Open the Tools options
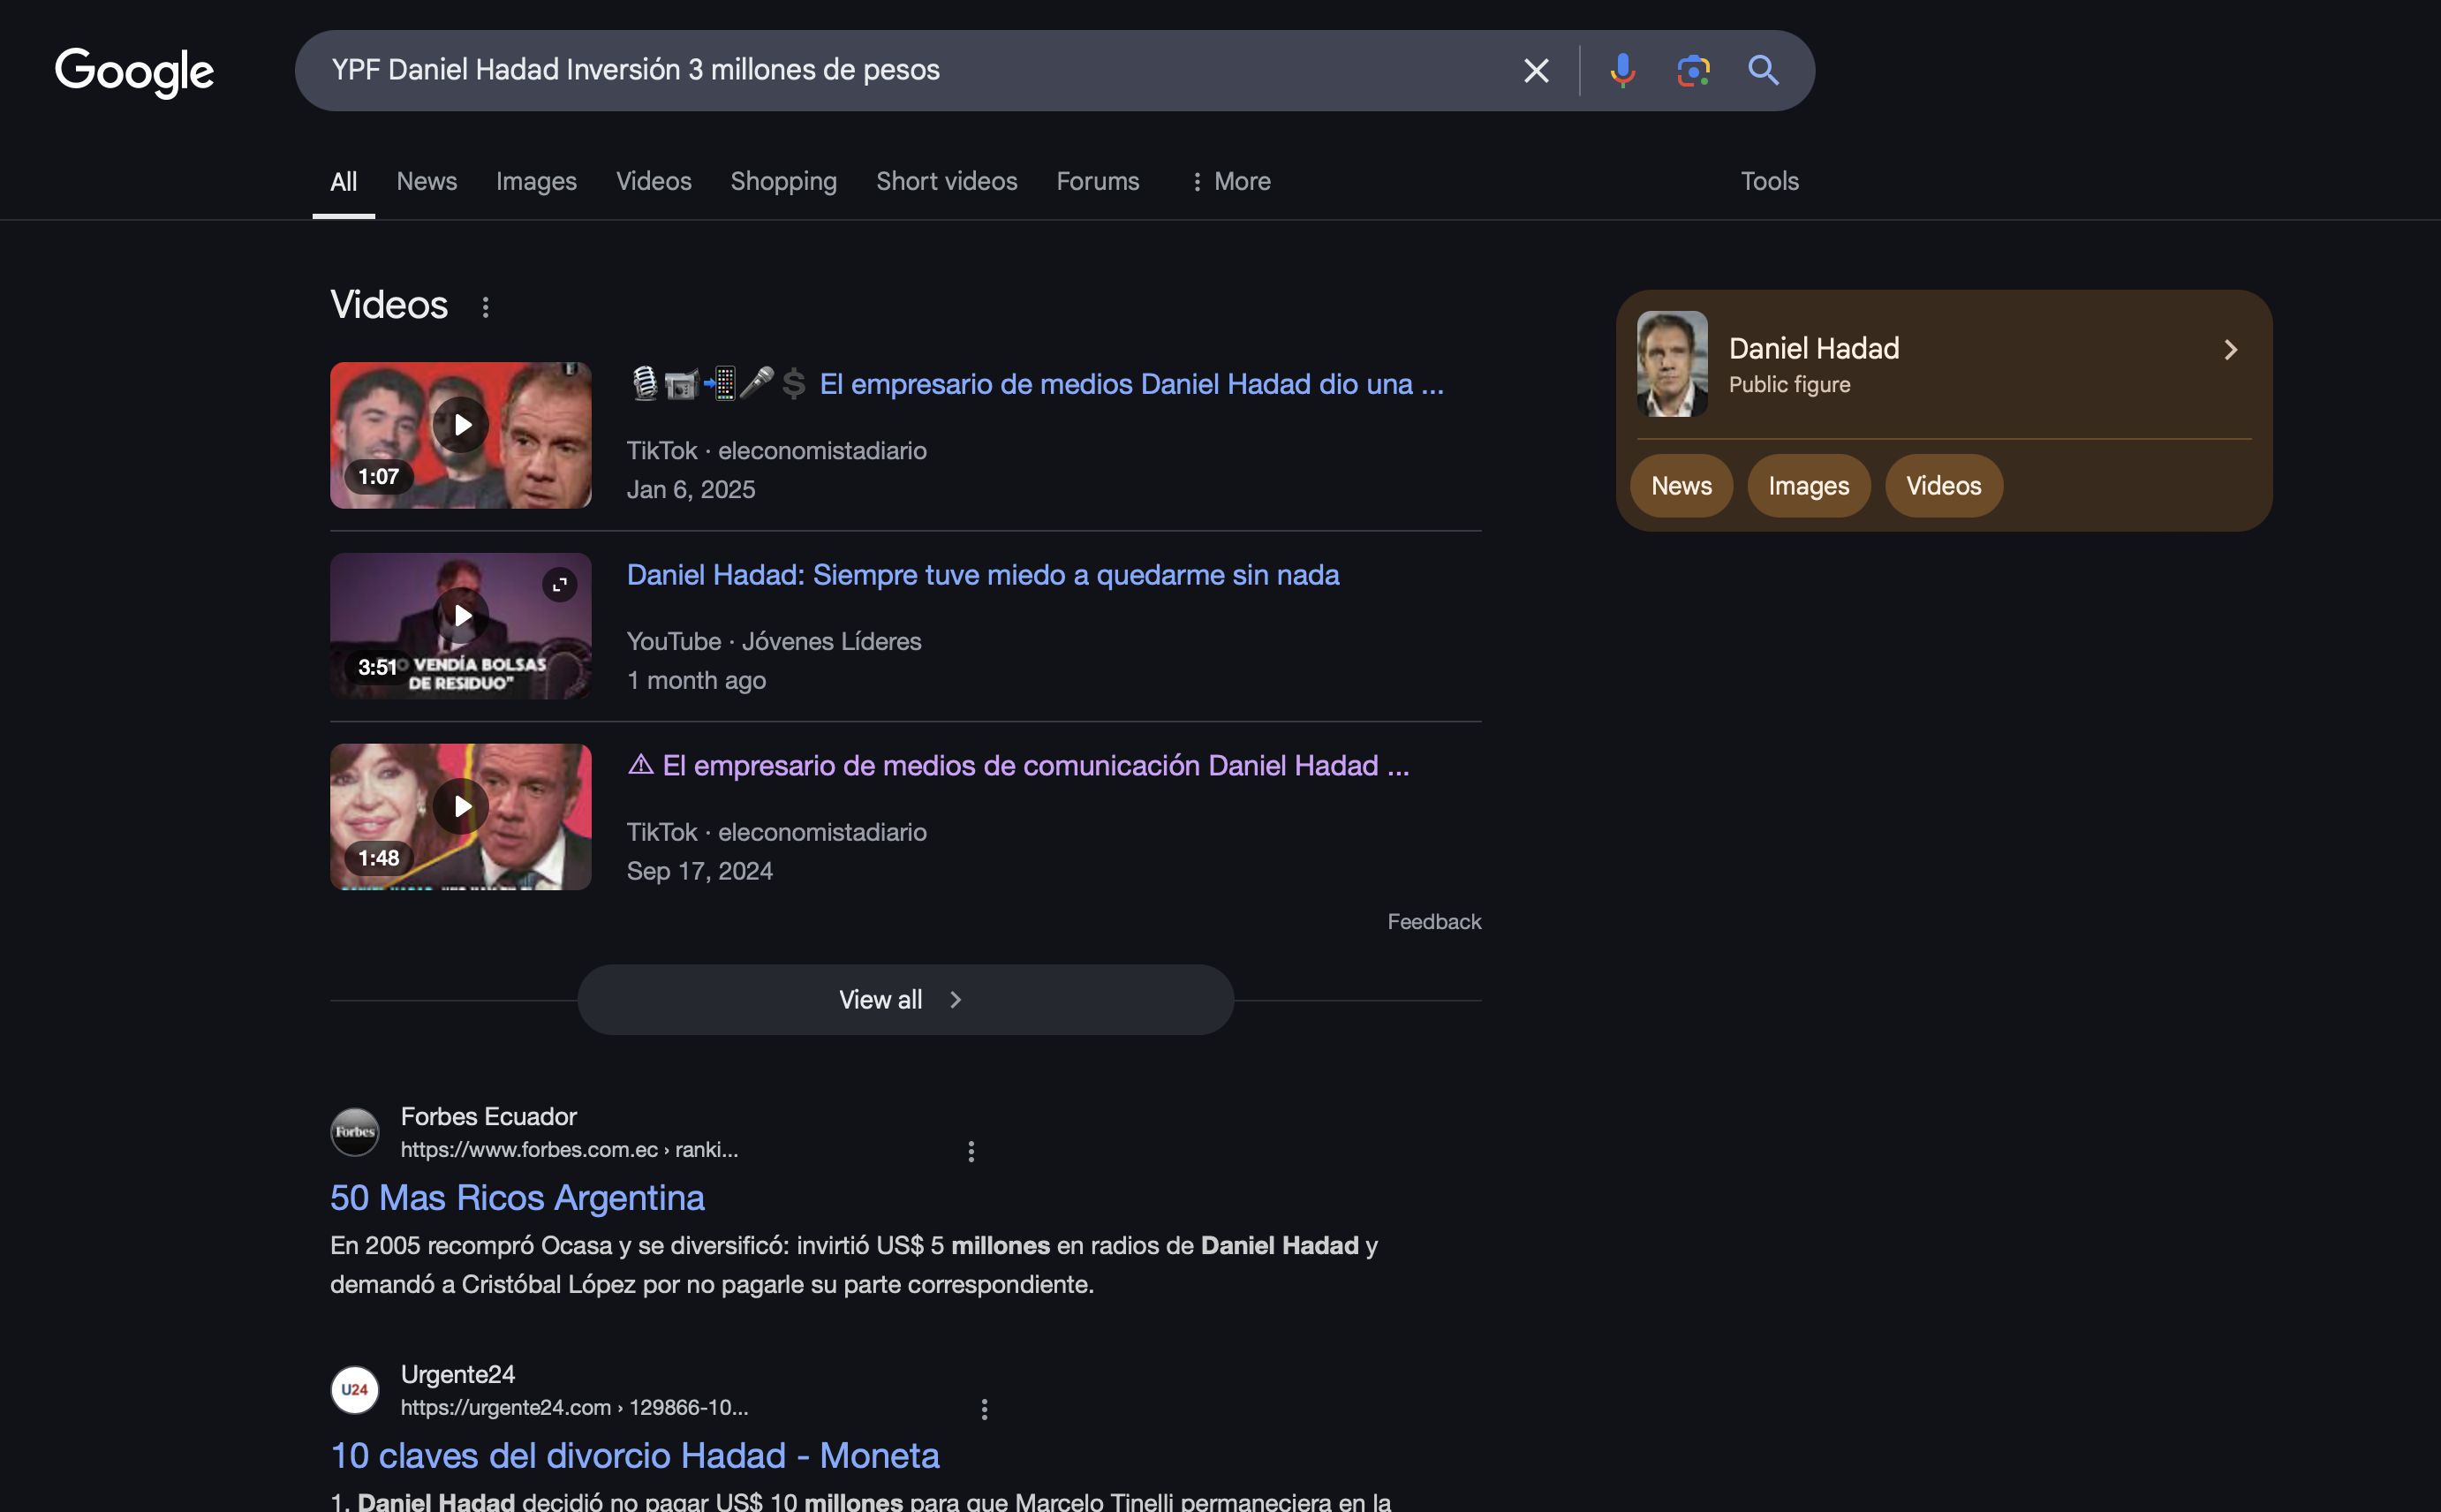Image resolution: width=2441 pixels, height=1512 pixels. coord(1769,181)
